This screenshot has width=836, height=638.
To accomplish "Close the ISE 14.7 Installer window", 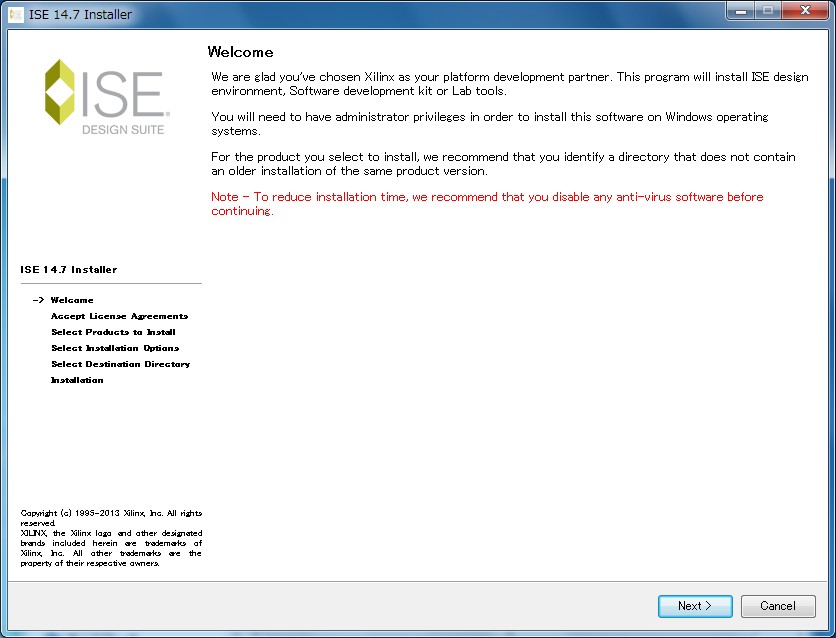I will point(806,11).
